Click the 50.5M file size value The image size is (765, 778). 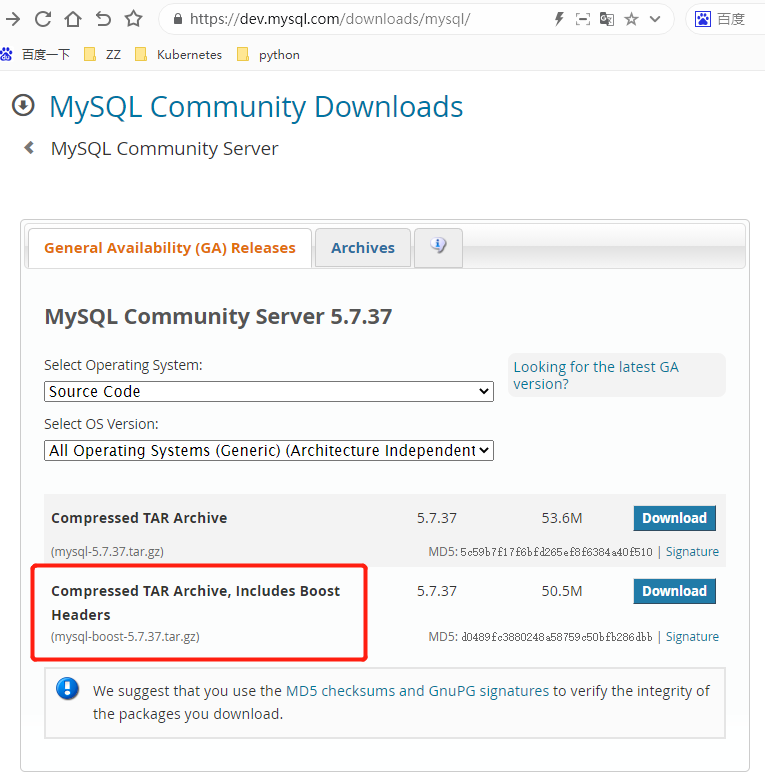coord(562,591)
